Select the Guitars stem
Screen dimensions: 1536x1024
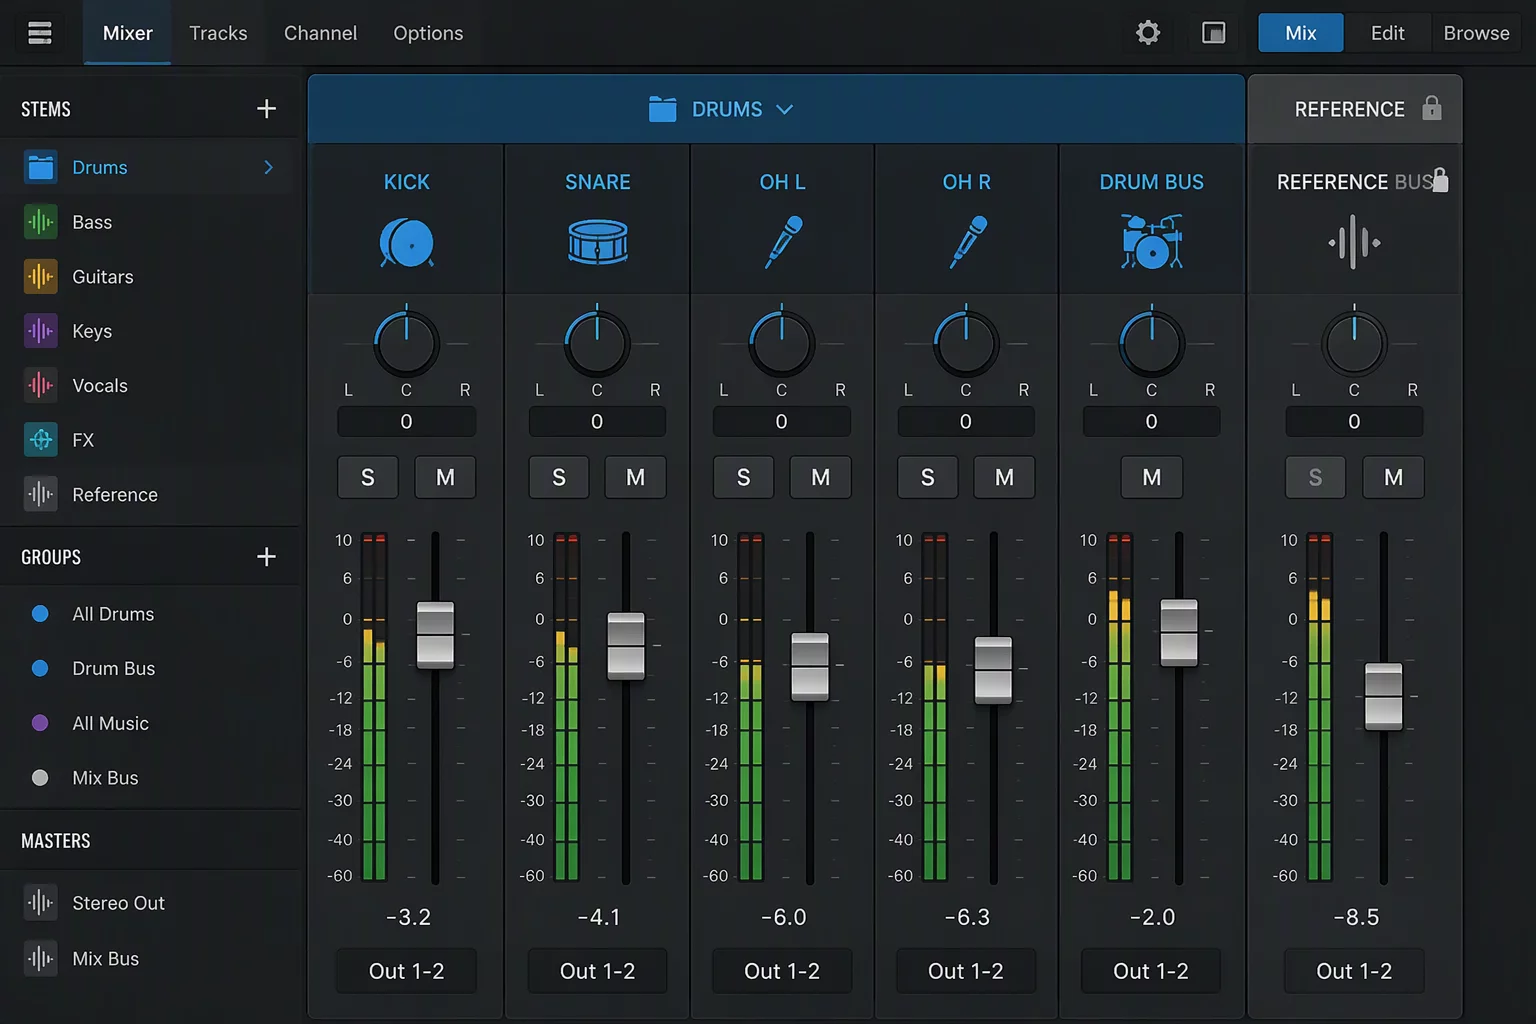[x=150, y=276]
